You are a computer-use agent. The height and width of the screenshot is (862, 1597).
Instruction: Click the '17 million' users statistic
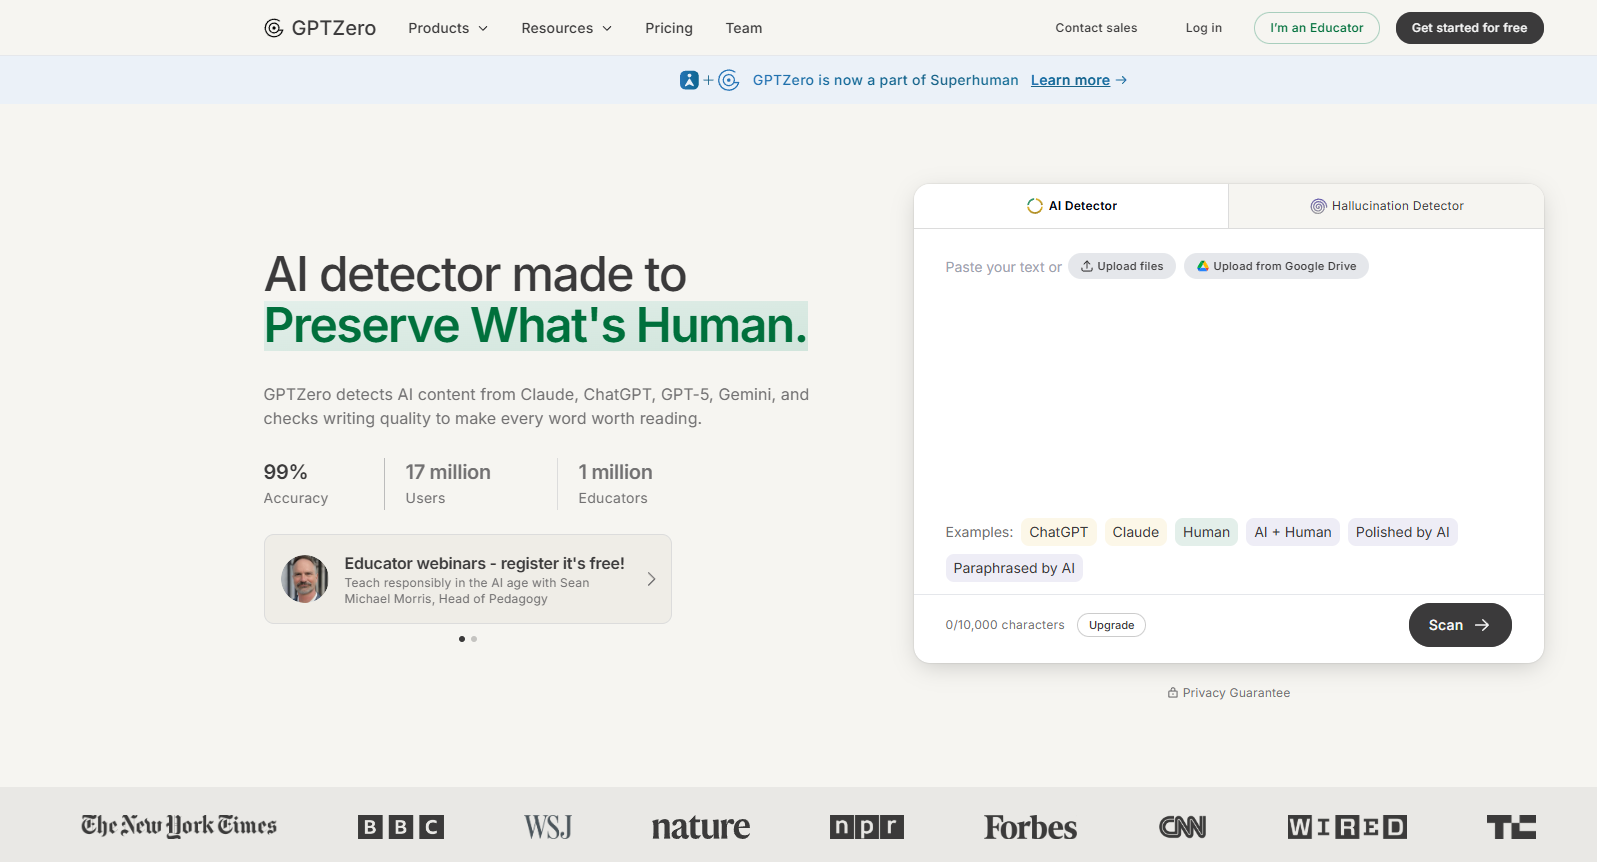pos(448,472)
